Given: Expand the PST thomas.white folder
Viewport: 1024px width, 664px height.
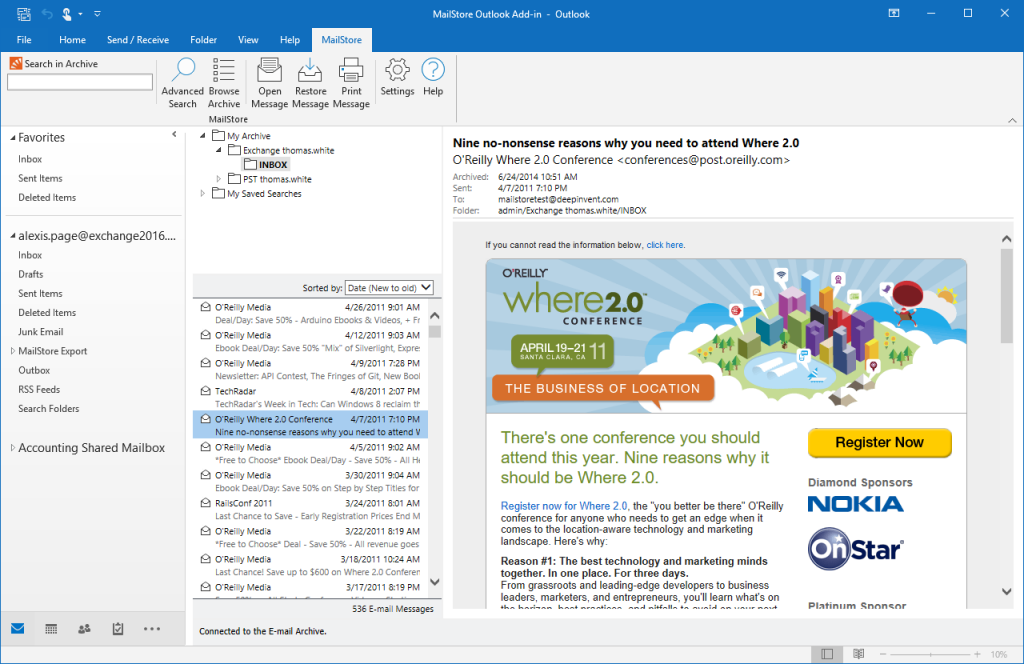Looking at the screenshot, I should [218, 180].
